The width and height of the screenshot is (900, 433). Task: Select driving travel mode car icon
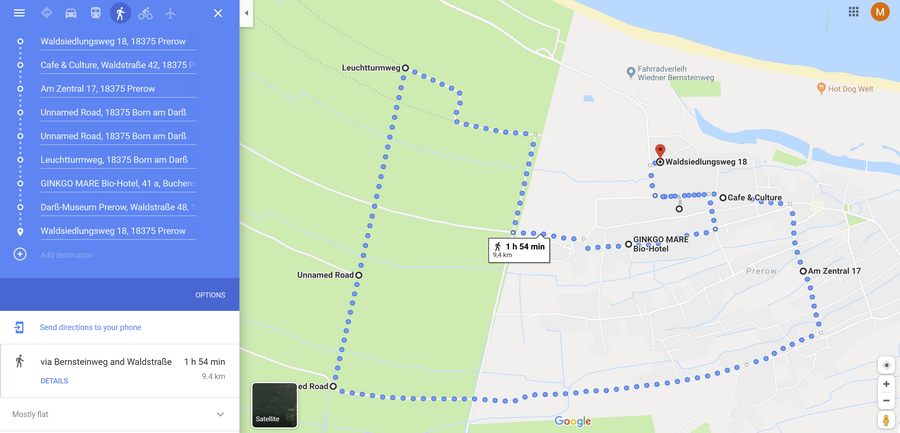(x=71, y=13)
